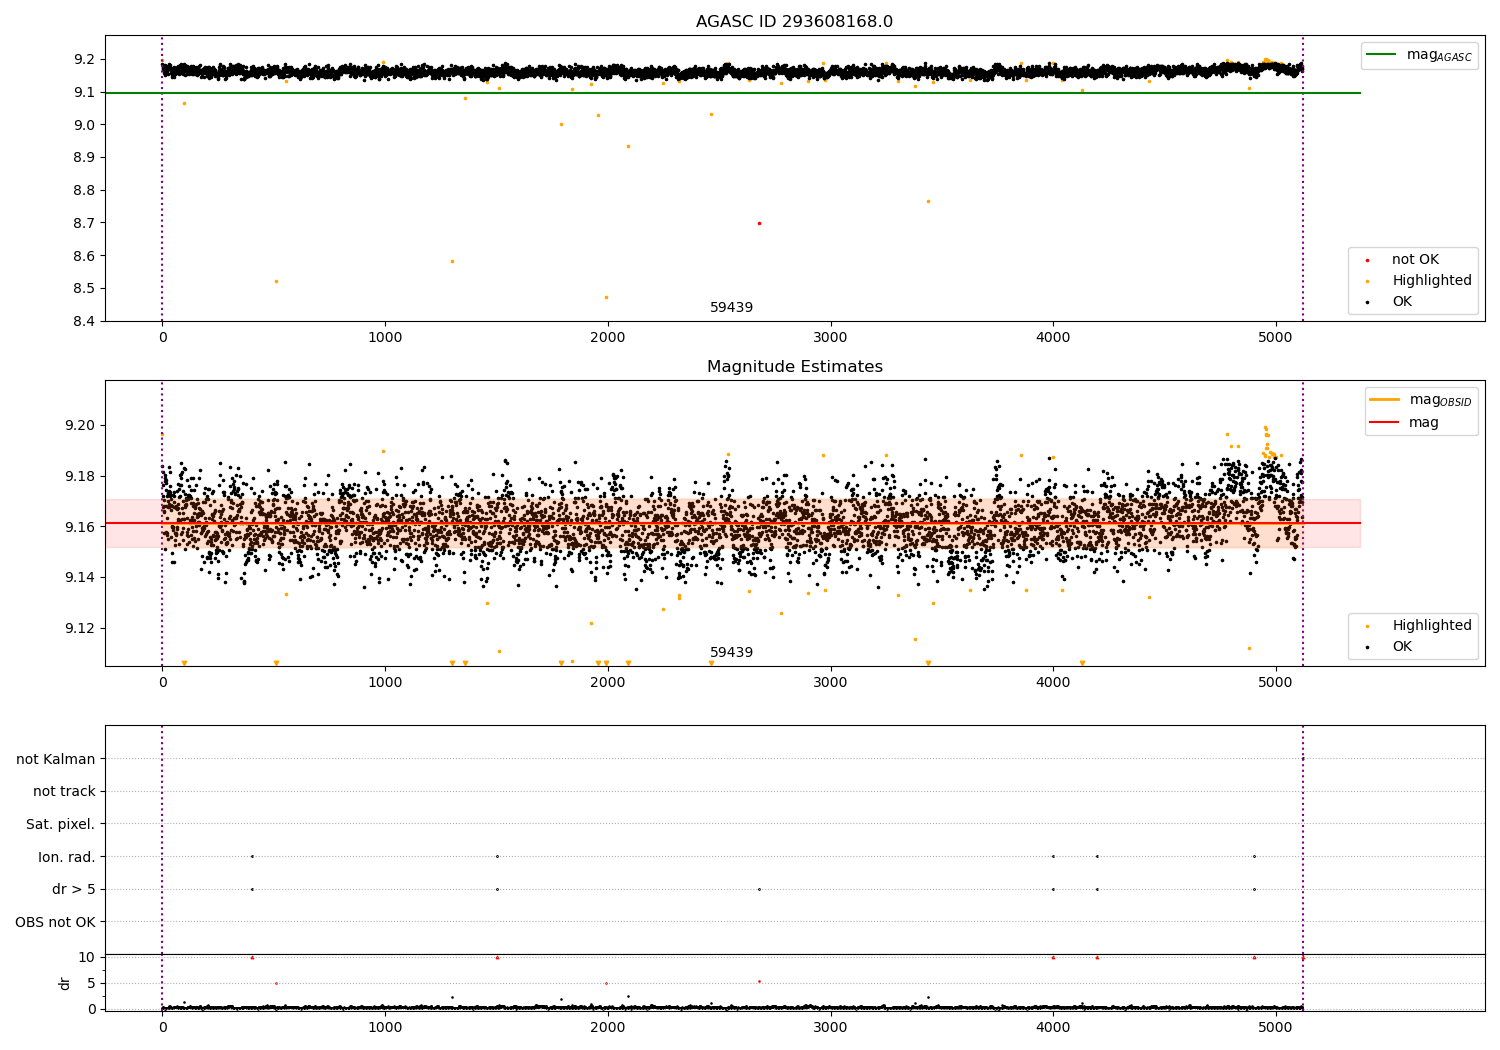Click the 9.20 tick on middle plot y-axis
The width and height of the screenshot is (1500, 1050).
pos(81,425)
